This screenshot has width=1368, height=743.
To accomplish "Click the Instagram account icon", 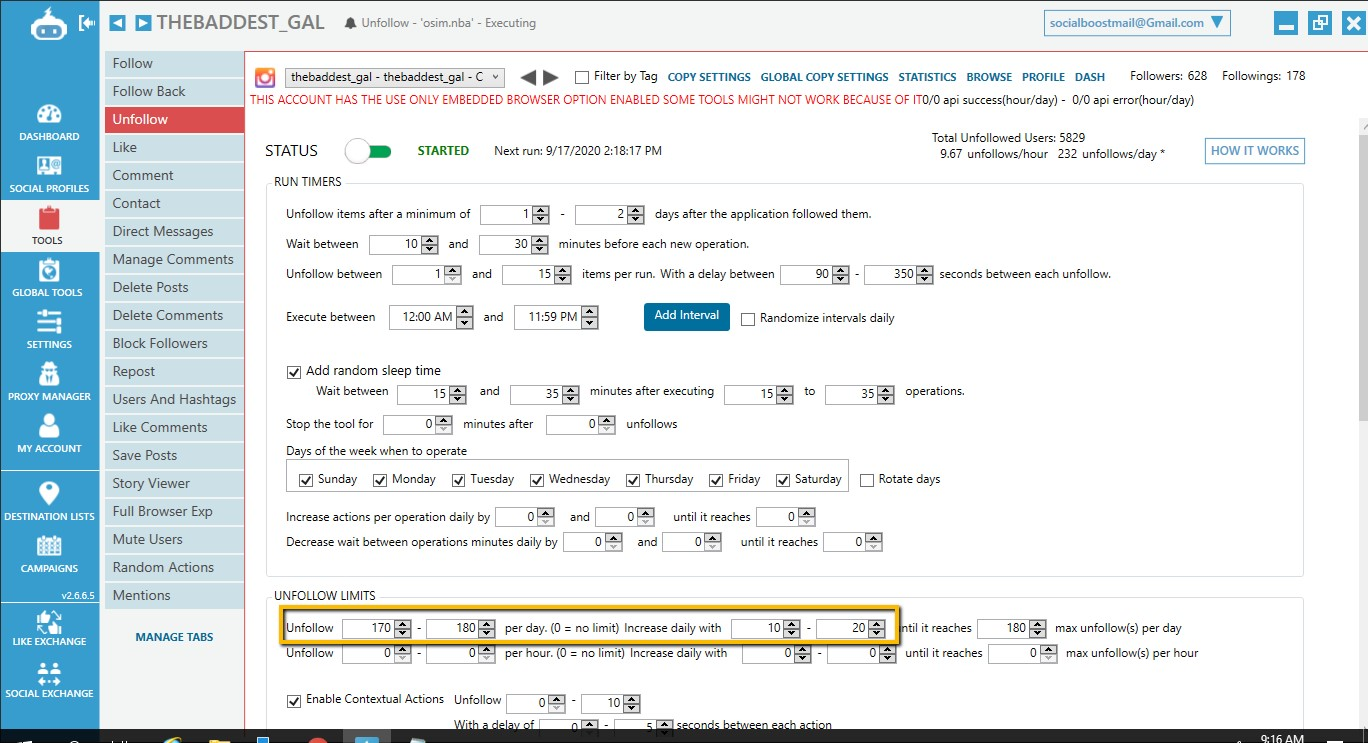I will tap(265, 77).
